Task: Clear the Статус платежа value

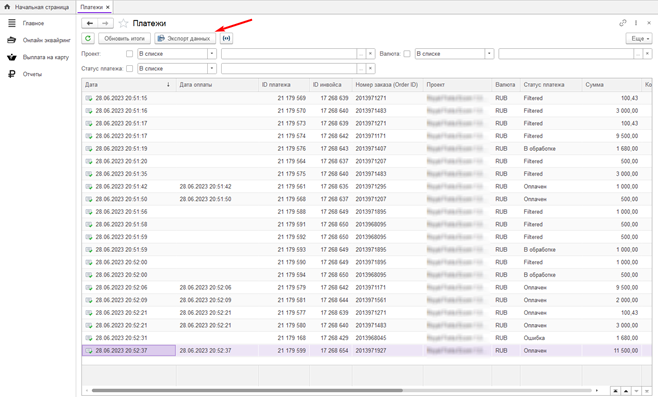Action: [370, 68]
